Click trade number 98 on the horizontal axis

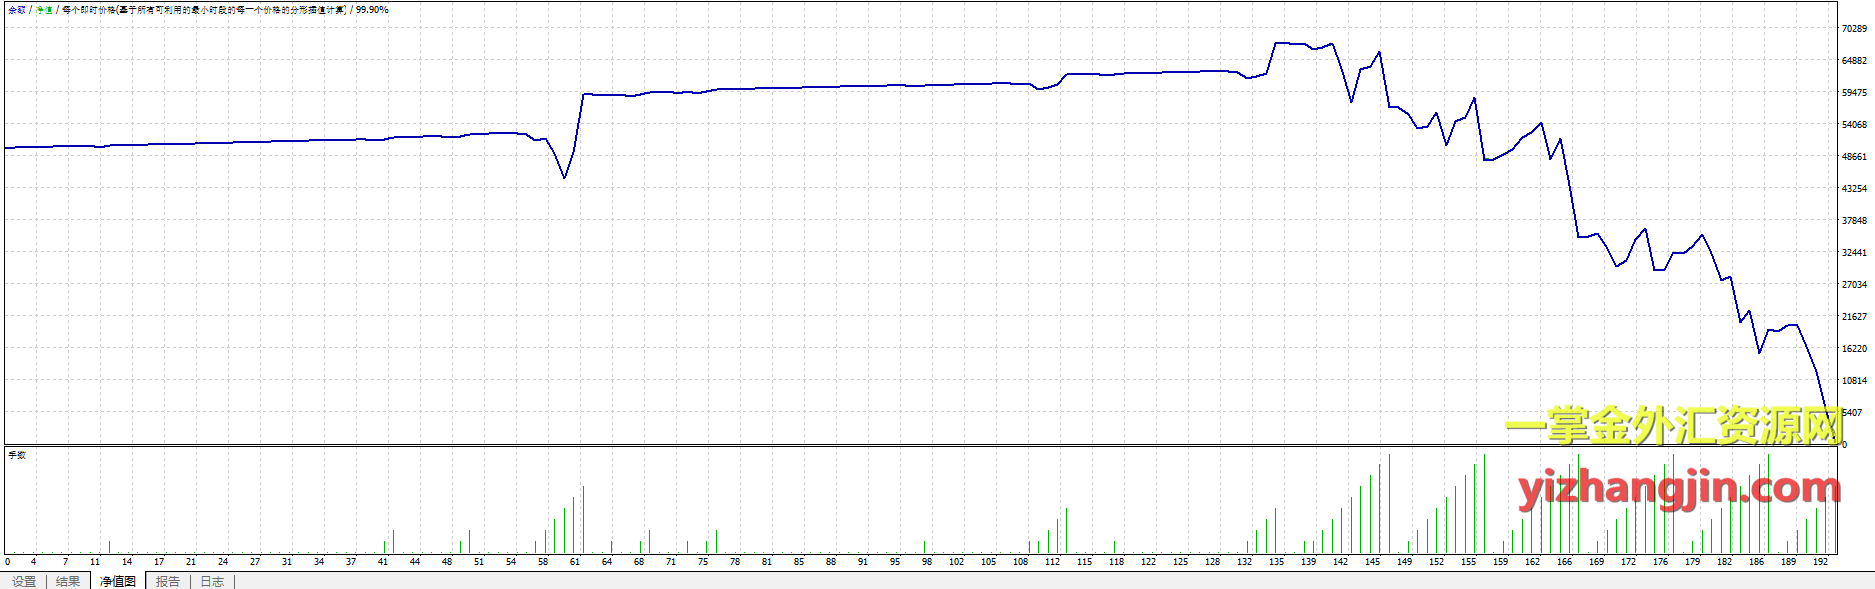926,562
